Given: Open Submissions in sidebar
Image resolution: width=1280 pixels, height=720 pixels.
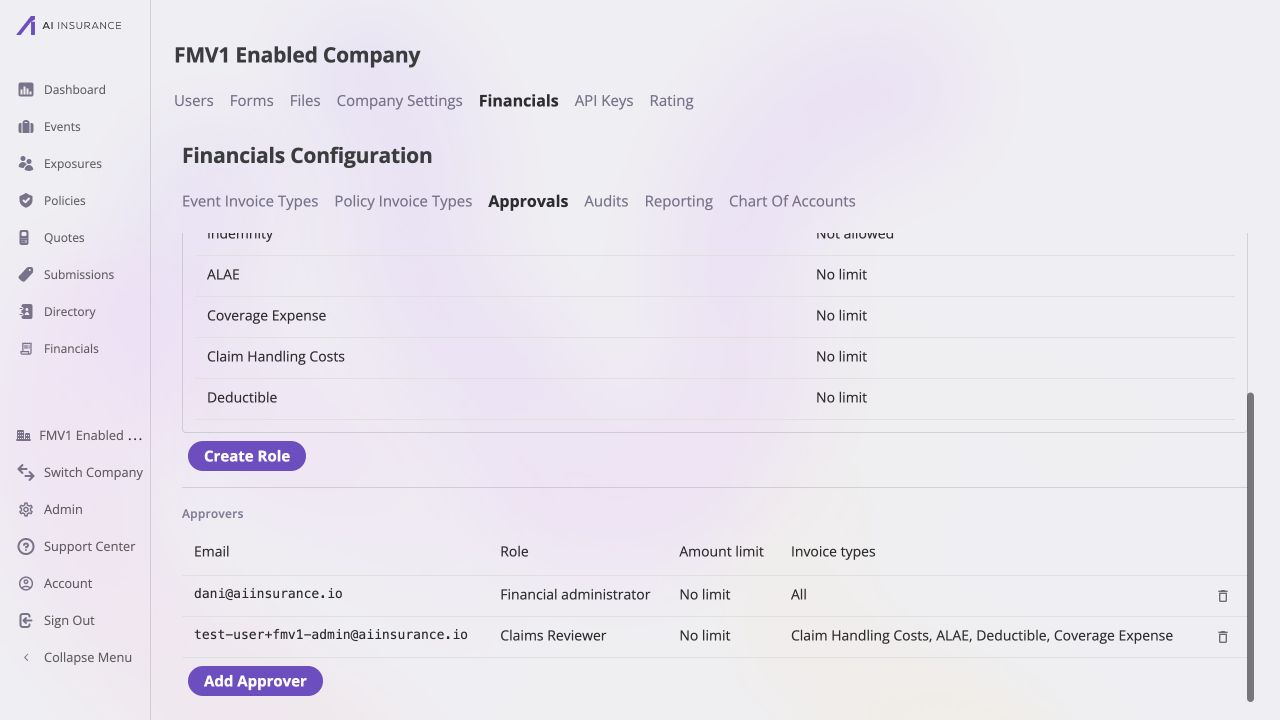Looking at the screenshot, I should tap(79, 275).
